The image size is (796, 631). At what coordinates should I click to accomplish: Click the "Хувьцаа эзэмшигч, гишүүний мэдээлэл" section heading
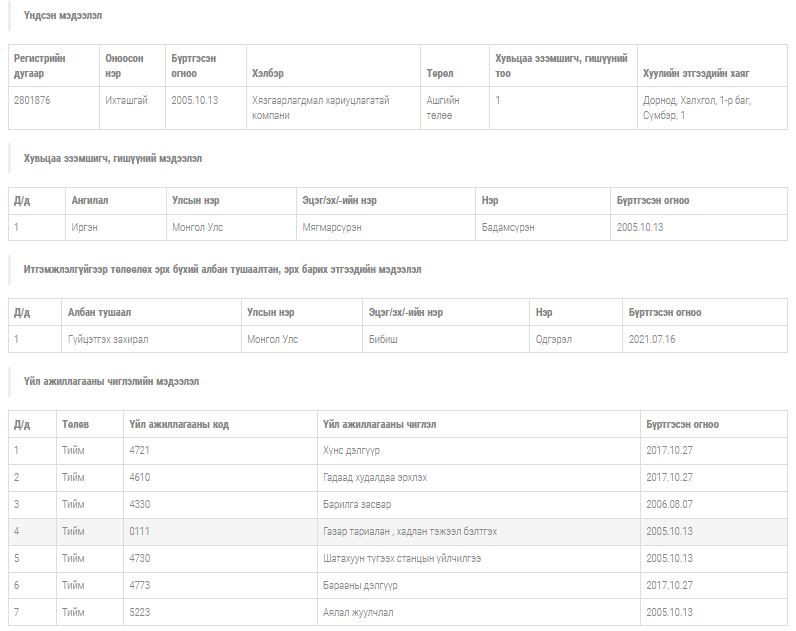click(113, 158)
